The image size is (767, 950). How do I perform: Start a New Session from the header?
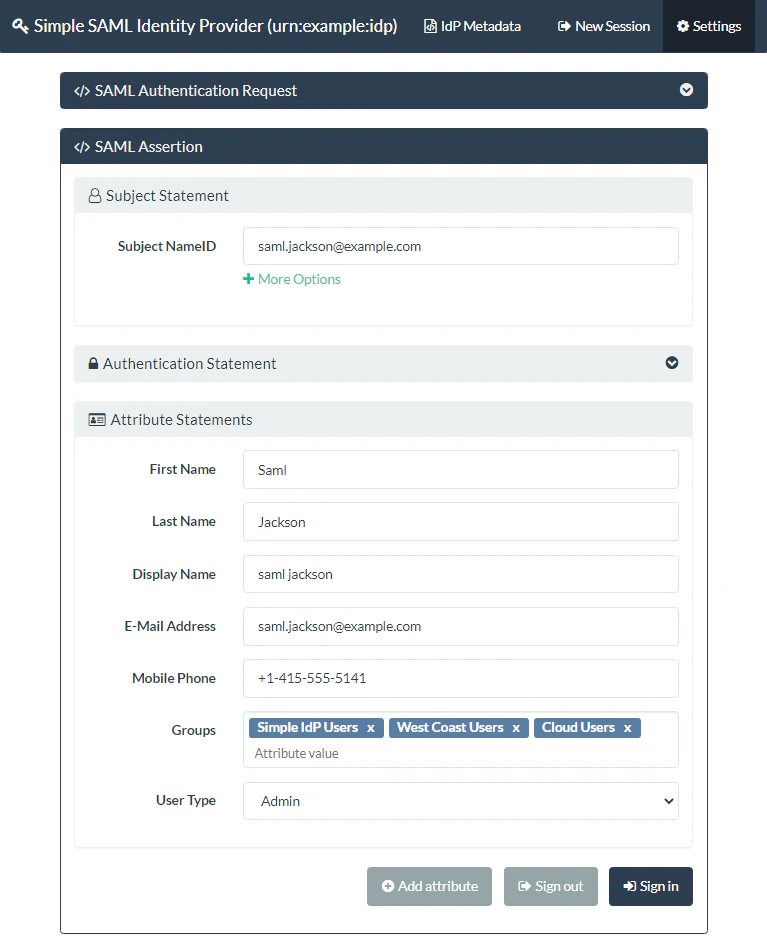pyautogui.click(x=604, y=26)
